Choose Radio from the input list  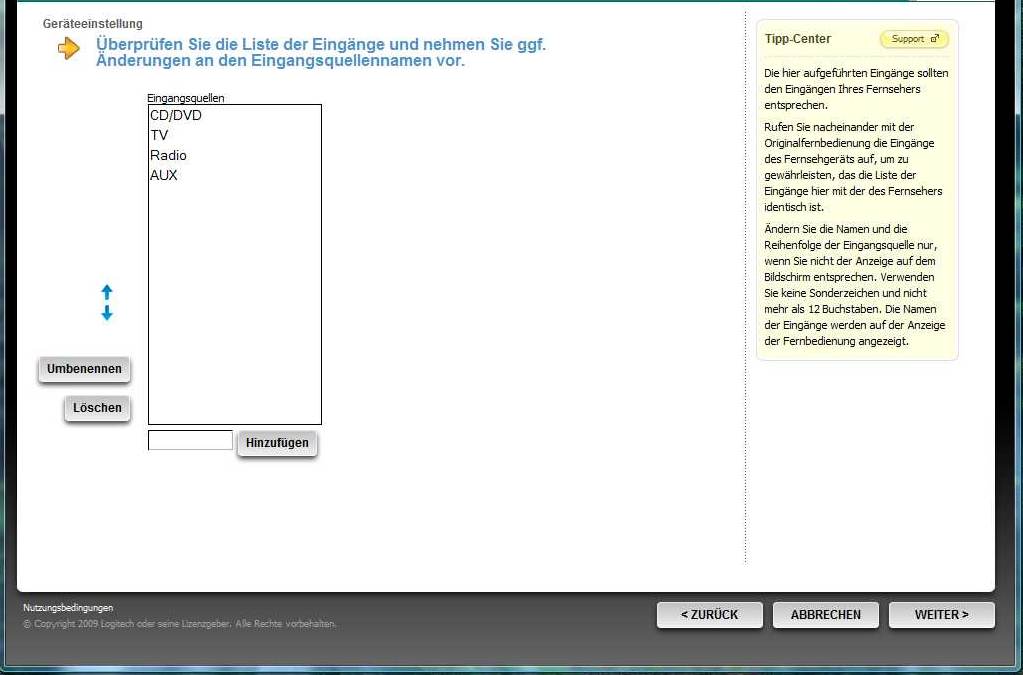pyautogui.click(x=168, y=155)
